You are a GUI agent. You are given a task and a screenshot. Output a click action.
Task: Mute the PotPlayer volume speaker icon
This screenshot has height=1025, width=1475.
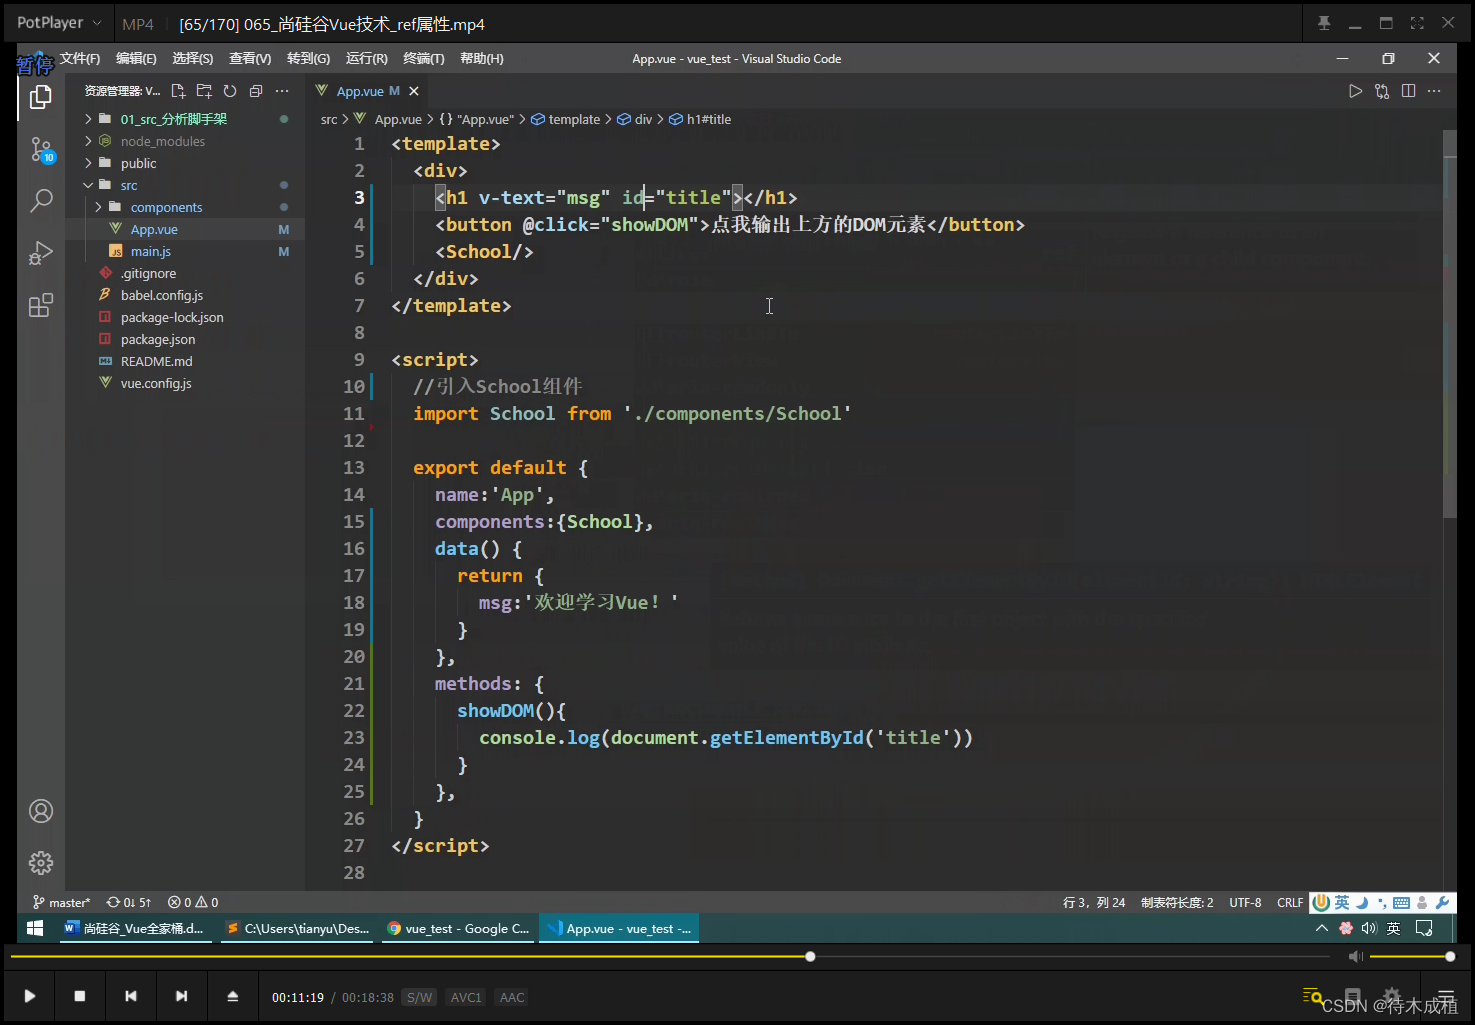coord(1355,957)
